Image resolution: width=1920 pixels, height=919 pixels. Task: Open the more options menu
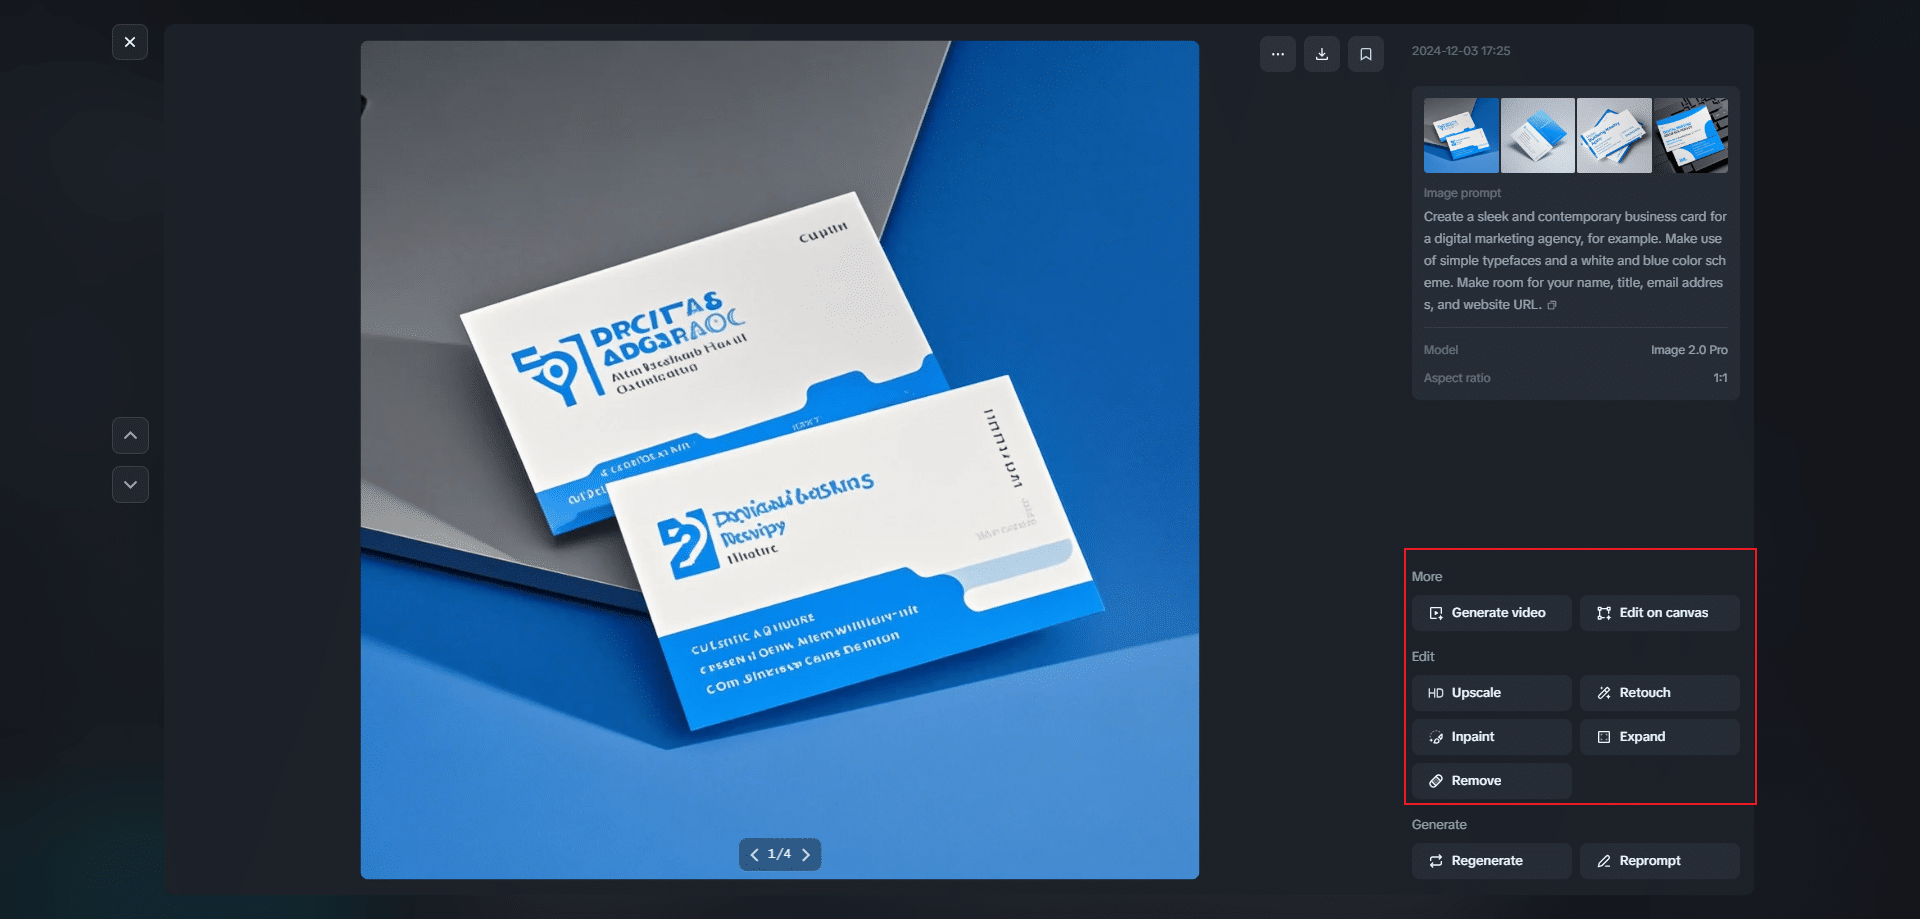(1277, 53)
